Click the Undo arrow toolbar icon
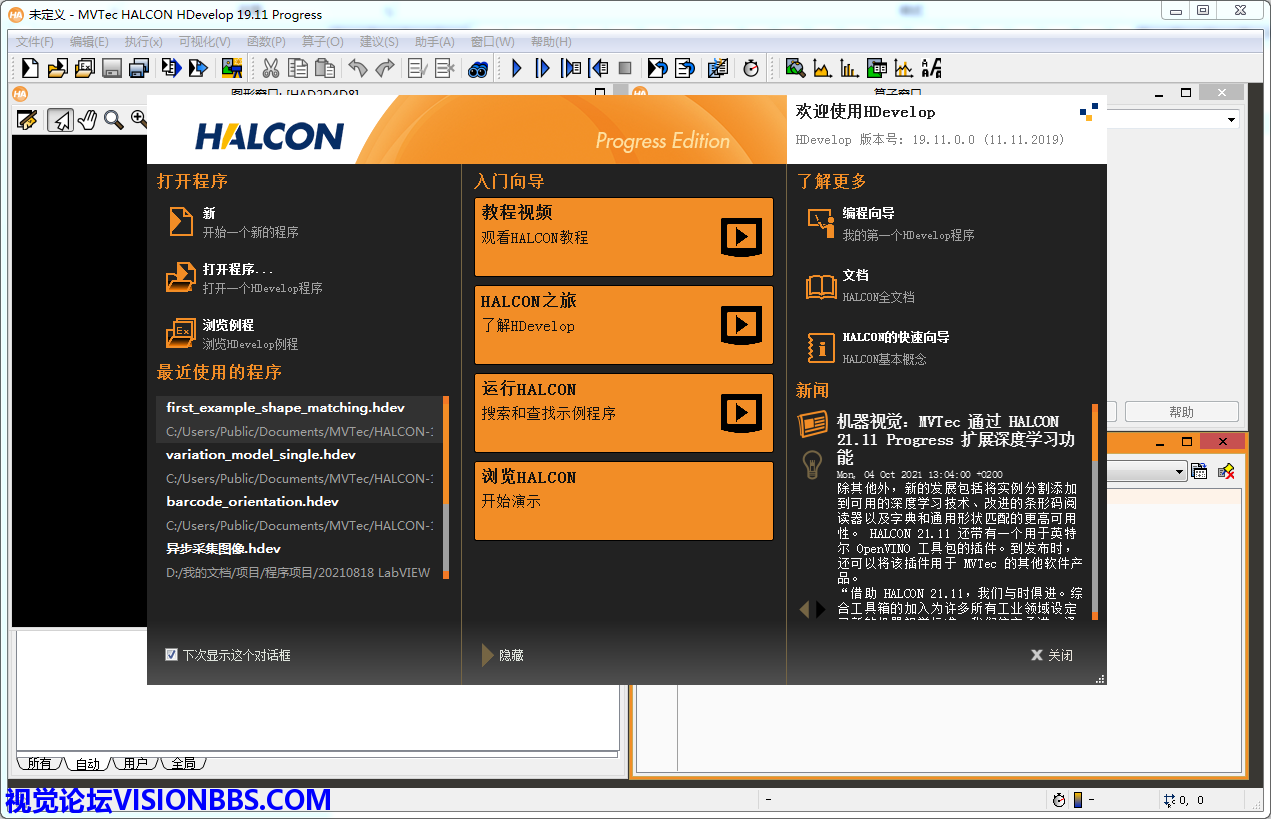Viewport: 1271px width, 819px height. (357, 68)
